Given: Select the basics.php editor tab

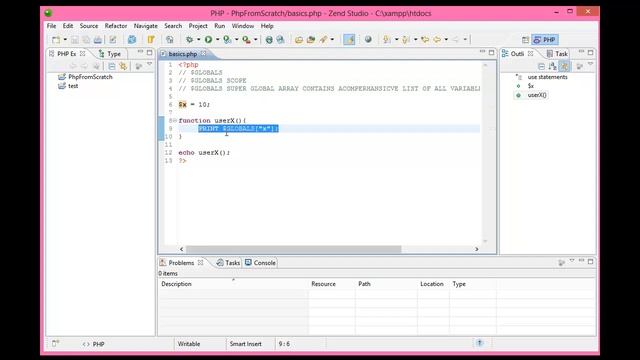Looking at the screenshot, I should (182, 53).
